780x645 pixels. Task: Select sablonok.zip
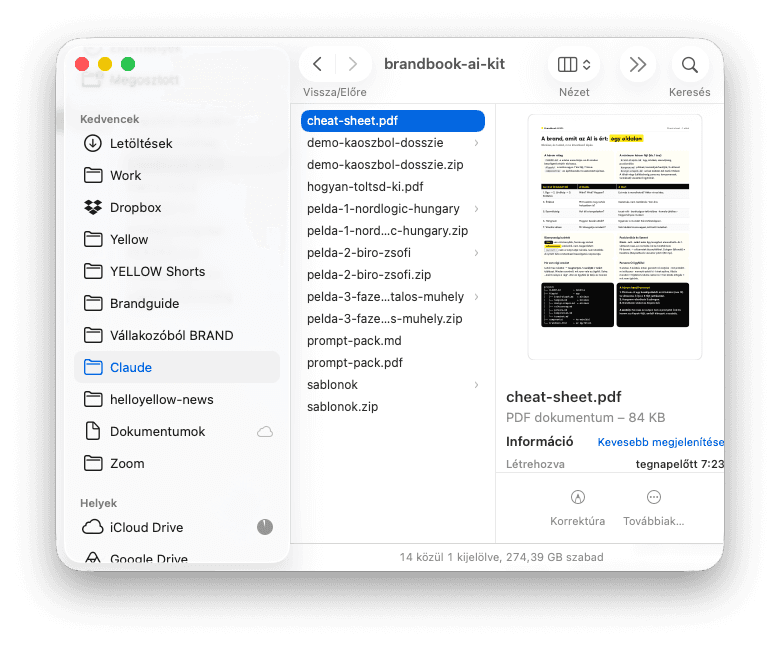coord(392,407)
